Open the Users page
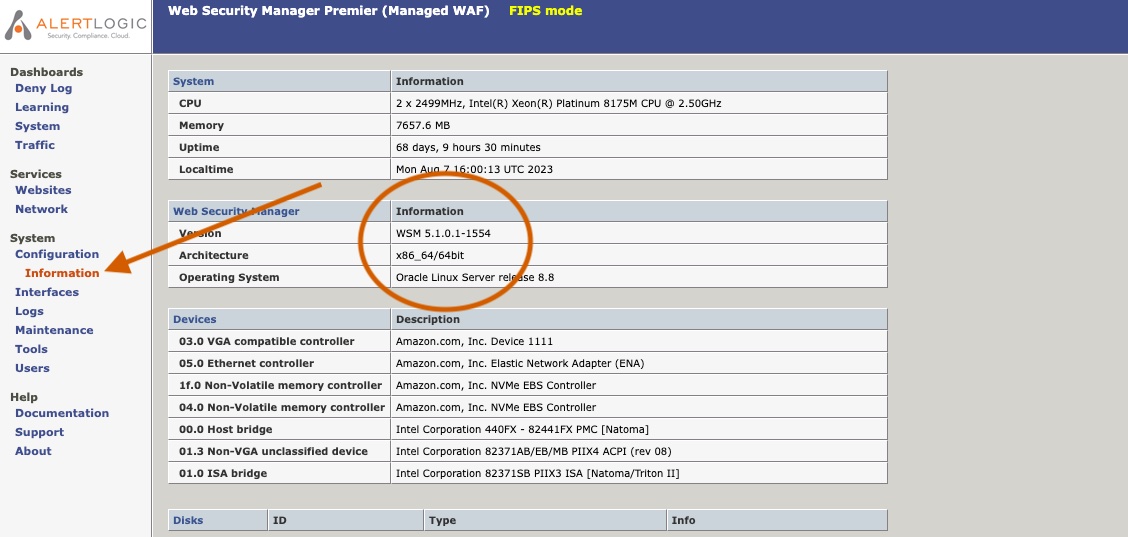The width and height of the screenshot is (1128, 537). coord(32,368)
